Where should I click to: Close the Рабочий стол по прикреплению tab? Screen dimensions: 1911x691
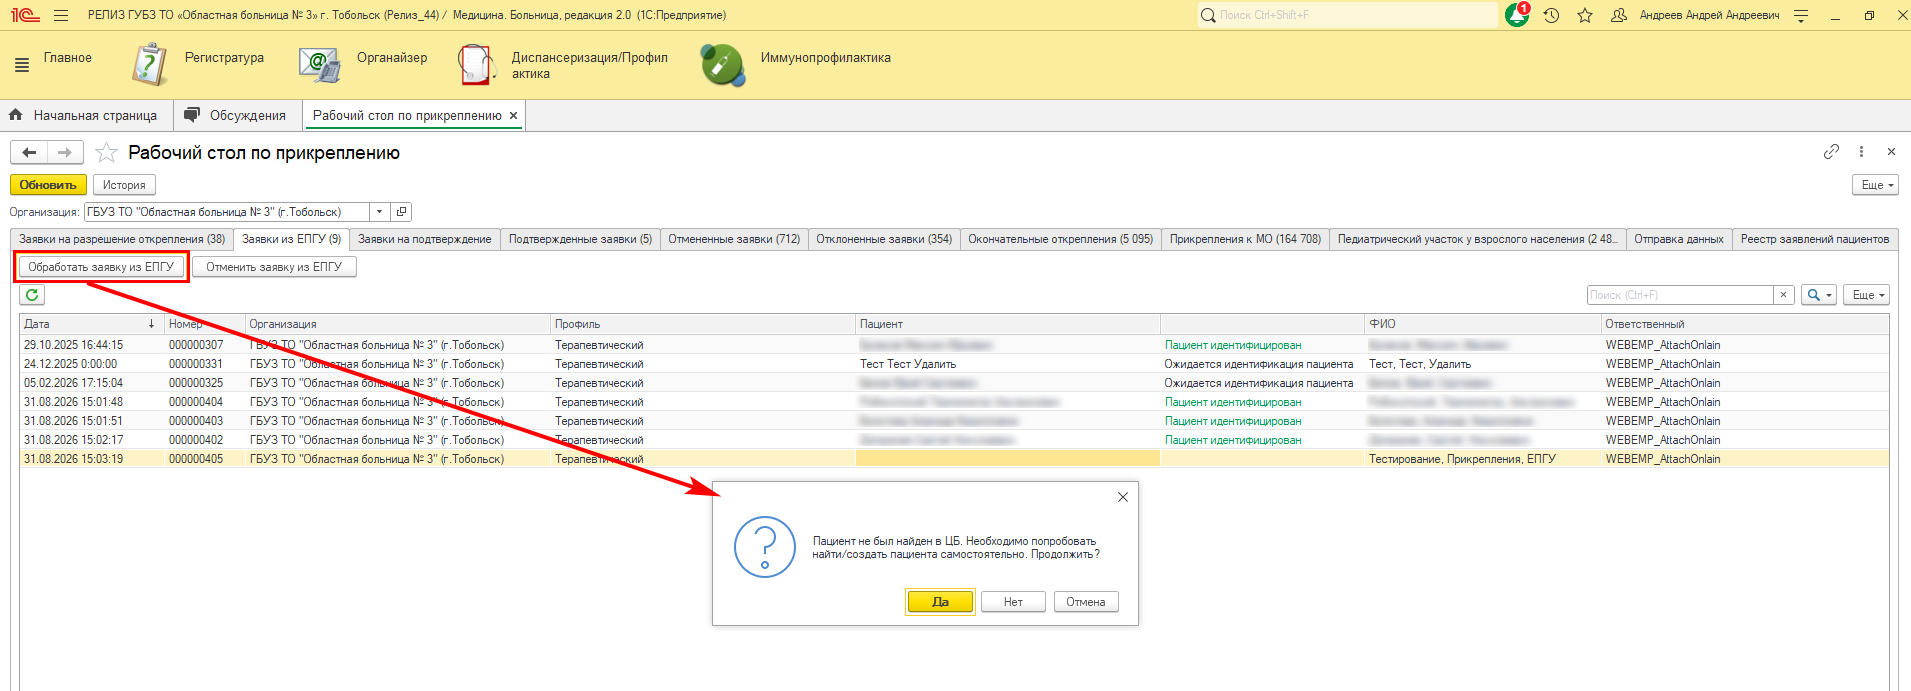[x=514, y=116]
